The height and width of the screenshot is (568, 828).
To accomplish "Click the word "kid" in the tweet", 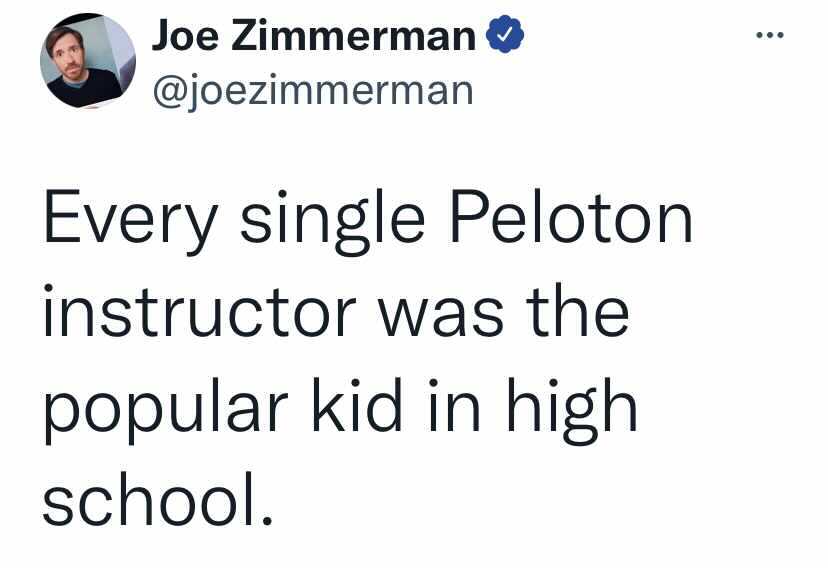I will click(356, 405).
